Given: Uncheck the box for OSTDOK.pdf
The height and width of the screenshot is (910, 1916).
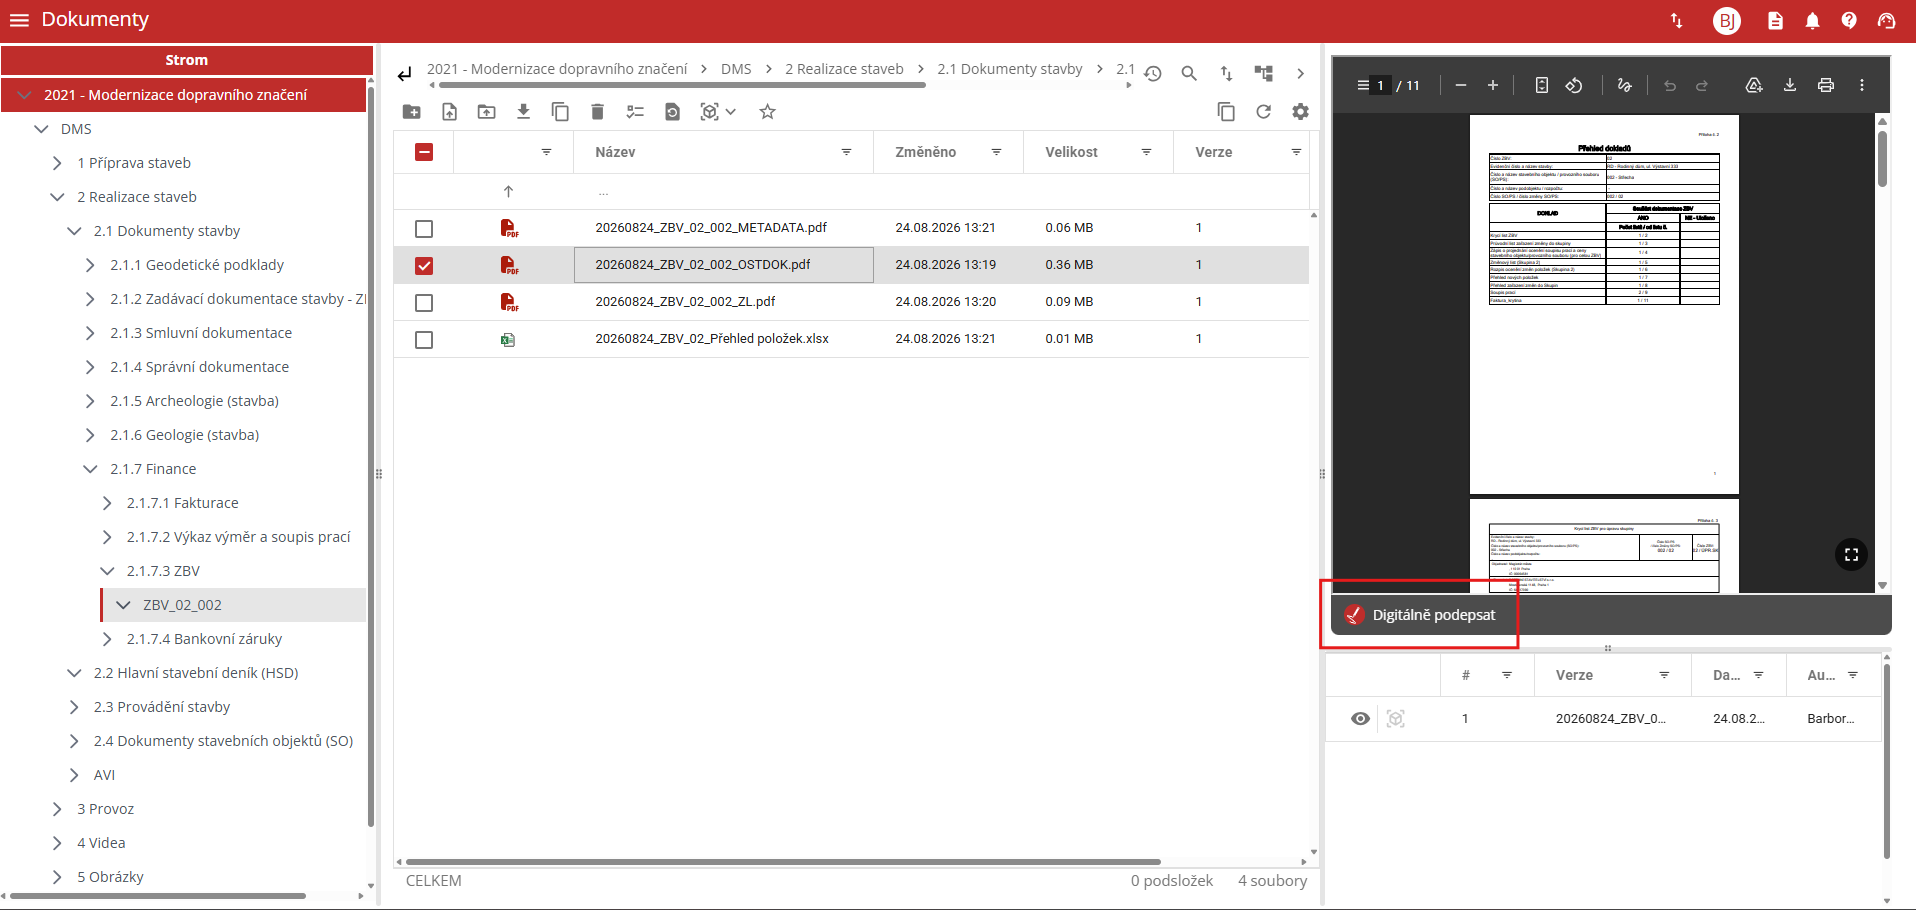Looking at the screenshot, I should (424, 266).
